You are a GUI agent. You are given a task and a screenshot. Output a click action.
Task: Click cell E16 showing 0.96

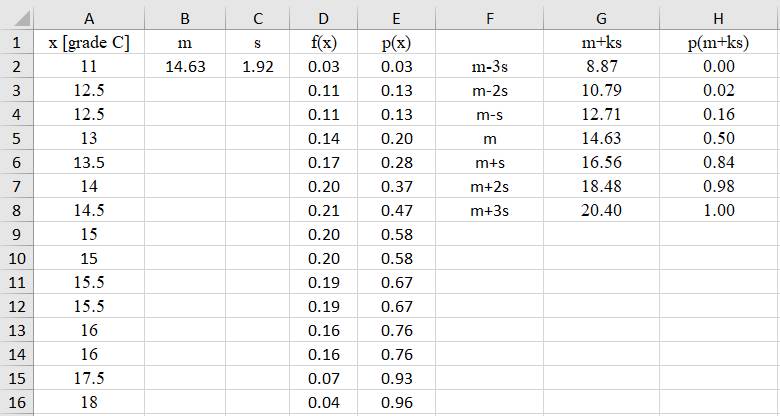[x=397, y=403]
